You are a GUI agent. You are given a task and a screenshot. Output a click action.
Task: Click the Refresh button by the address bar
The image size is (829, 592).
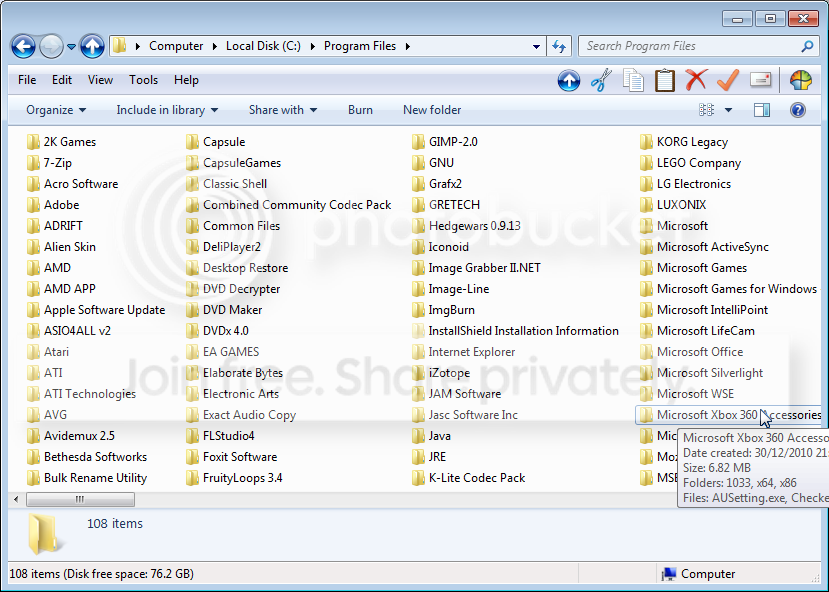559,47
